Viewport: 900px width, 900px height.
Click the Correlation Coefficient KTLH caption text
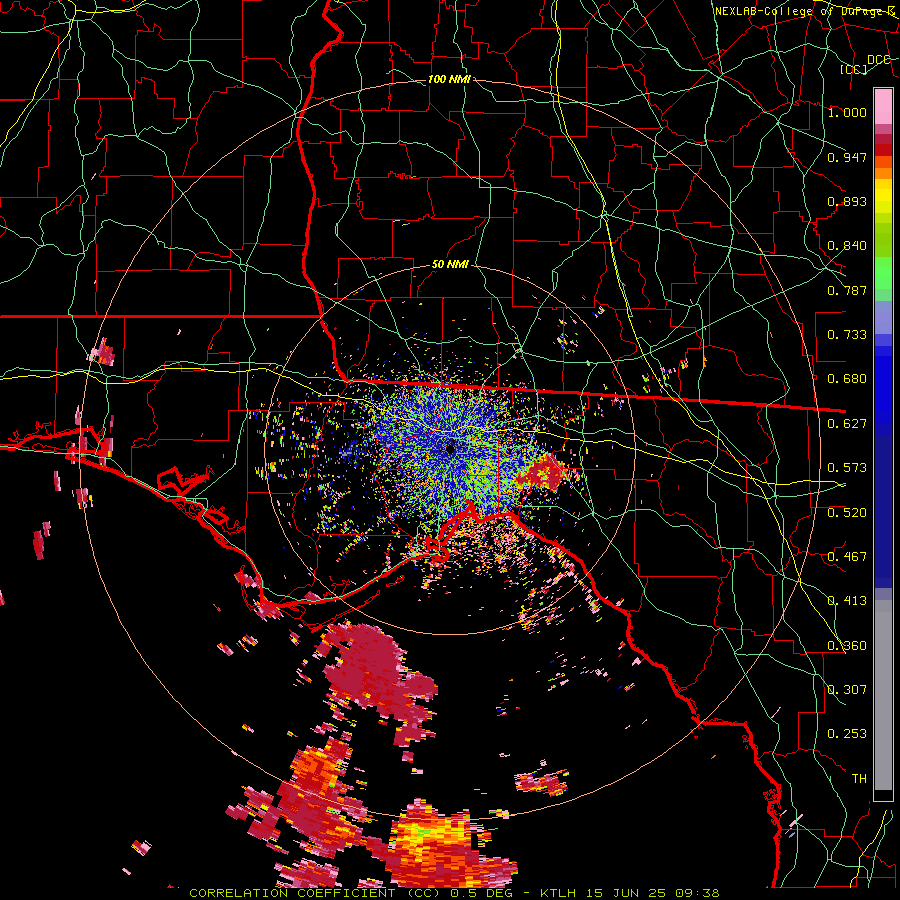point(454,893)
